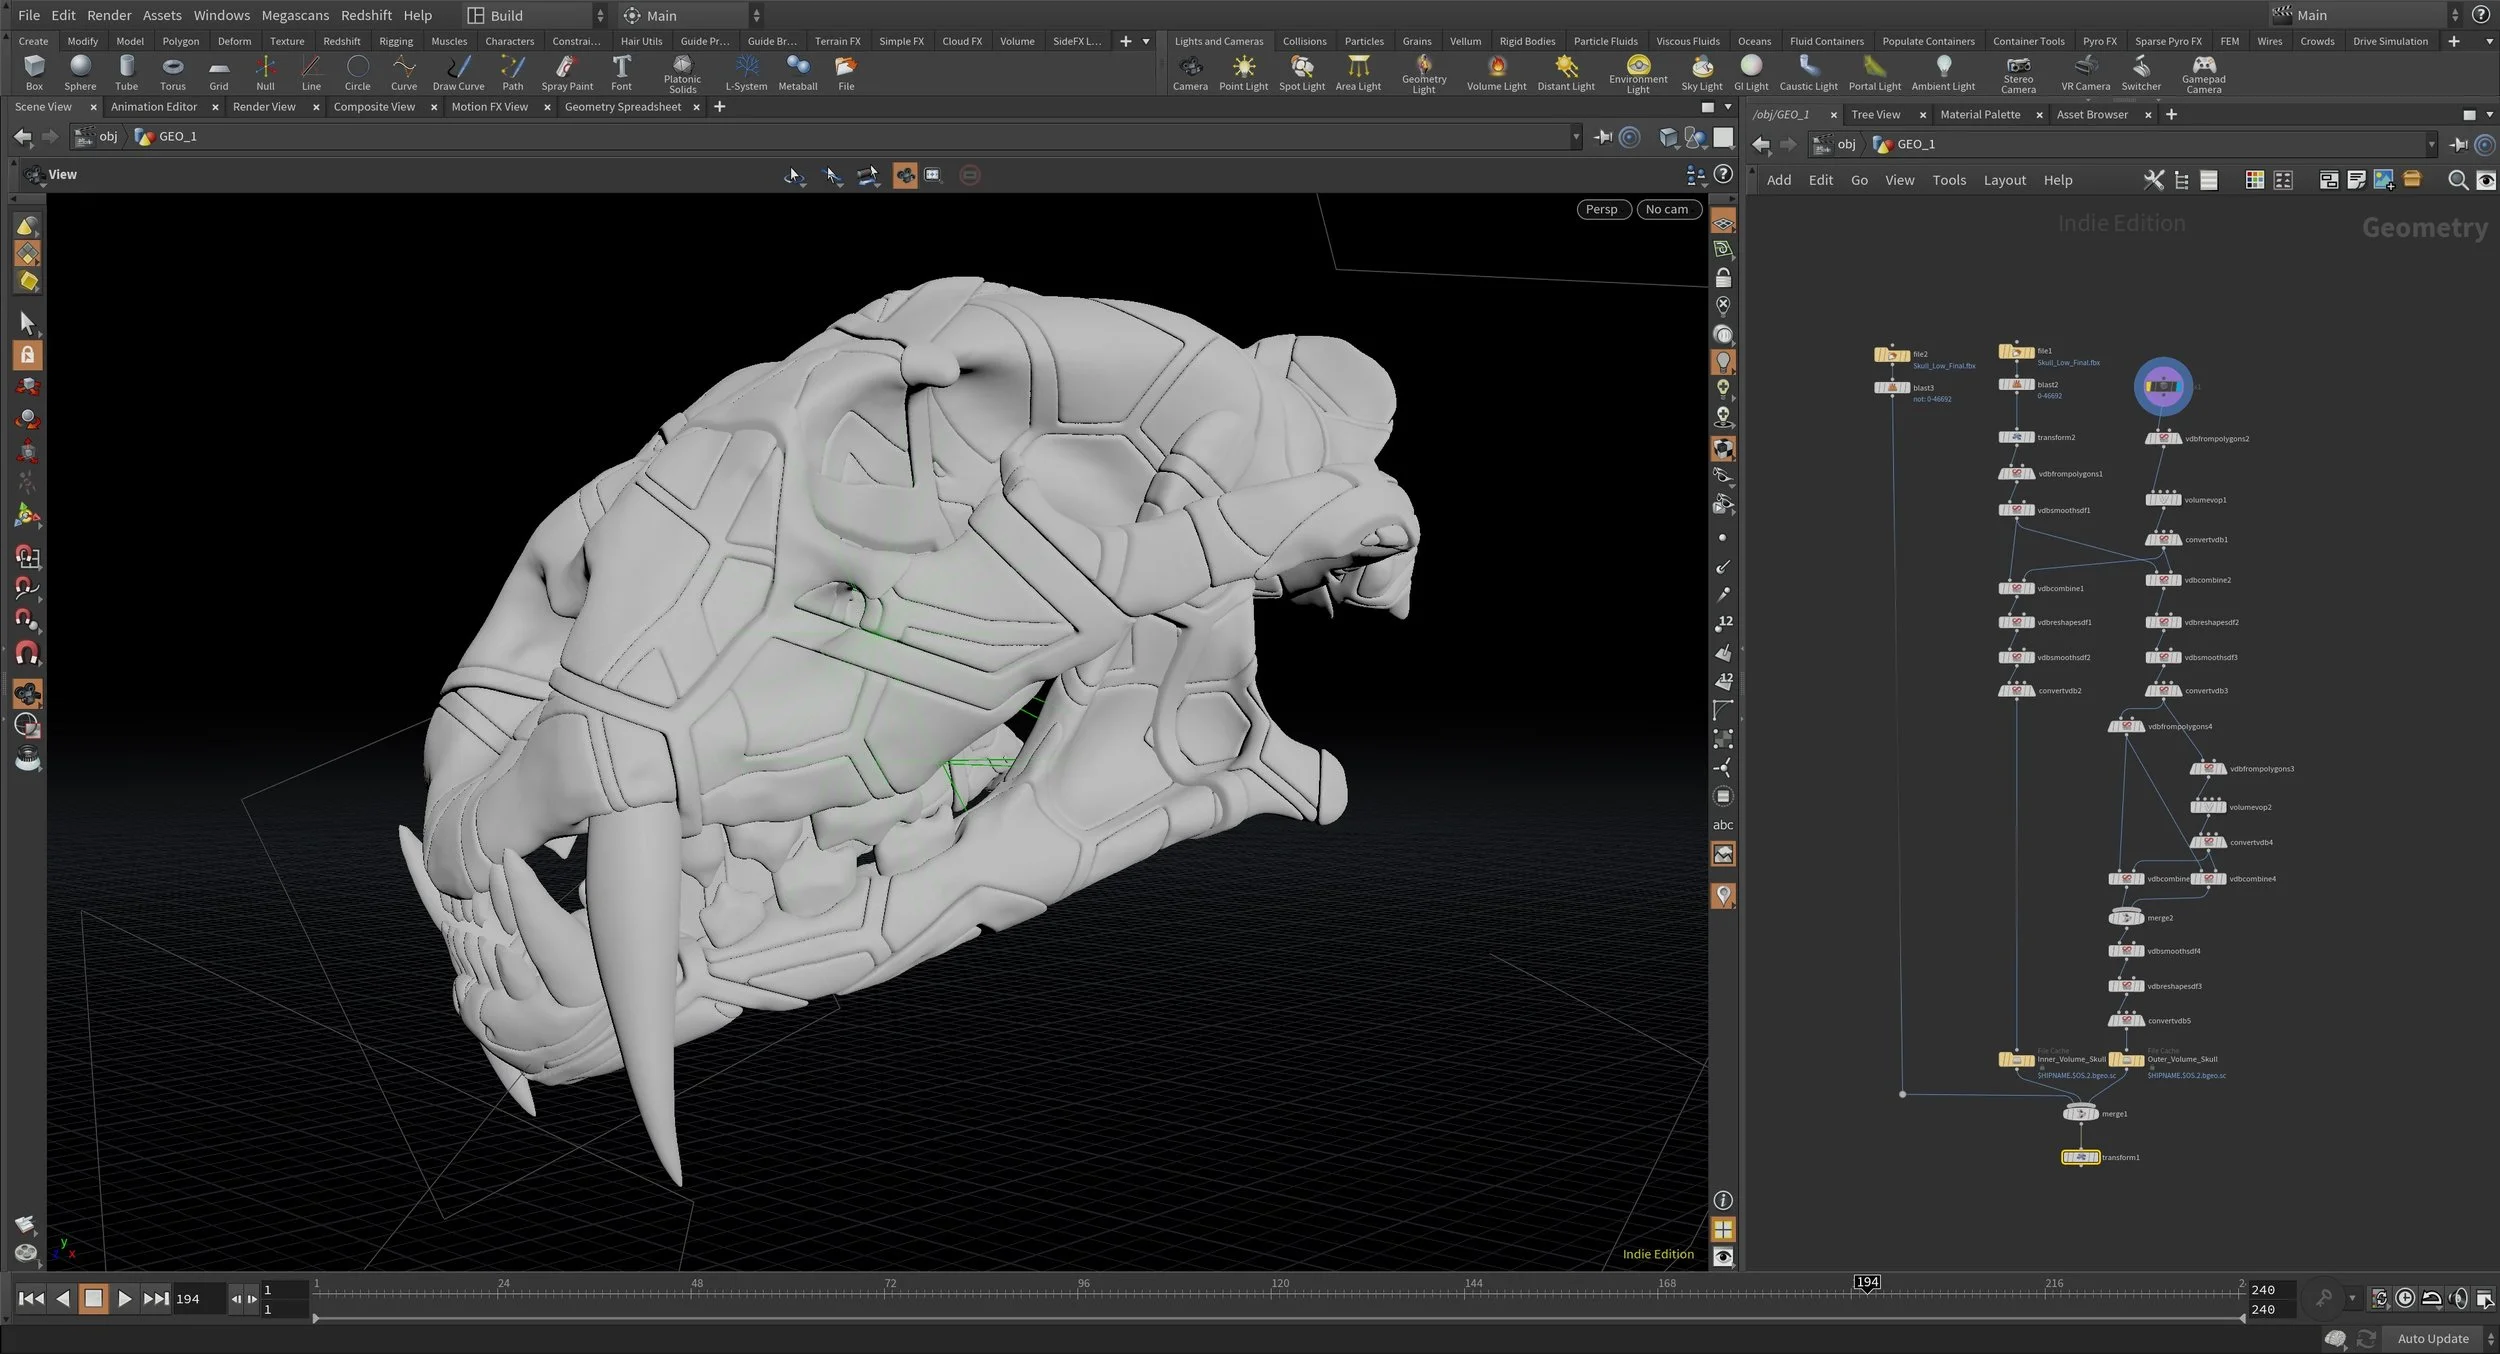Add an Environment Light from the shelf
Image resolution: width=2500 pixels, height=1354 pixels.
[1637, 70]
